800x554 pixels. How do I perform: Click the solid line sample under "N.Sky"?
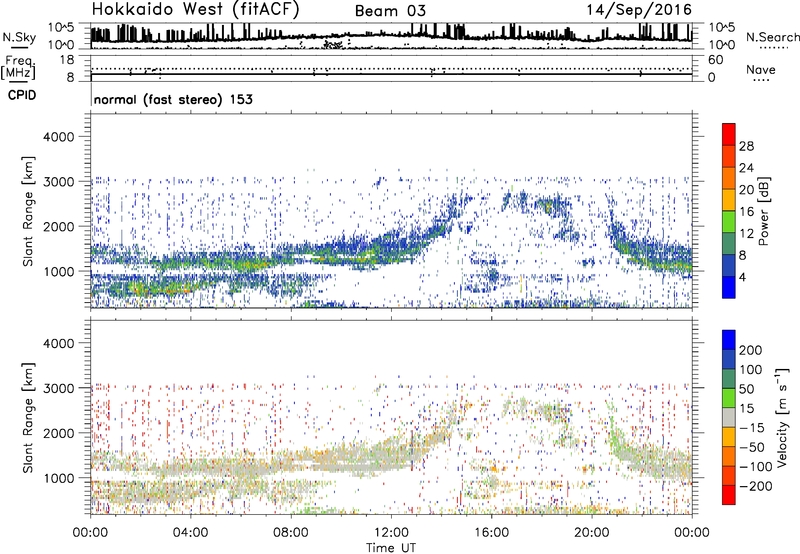tap(20, 48)
